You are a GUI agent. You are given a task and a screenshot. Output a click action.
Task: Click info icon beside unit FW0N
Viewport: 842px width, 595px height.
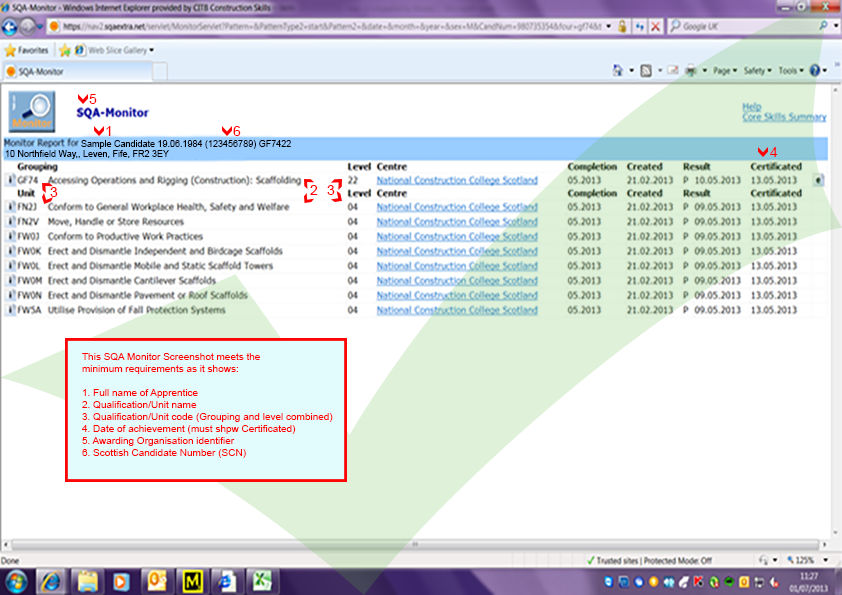[10, 295]
